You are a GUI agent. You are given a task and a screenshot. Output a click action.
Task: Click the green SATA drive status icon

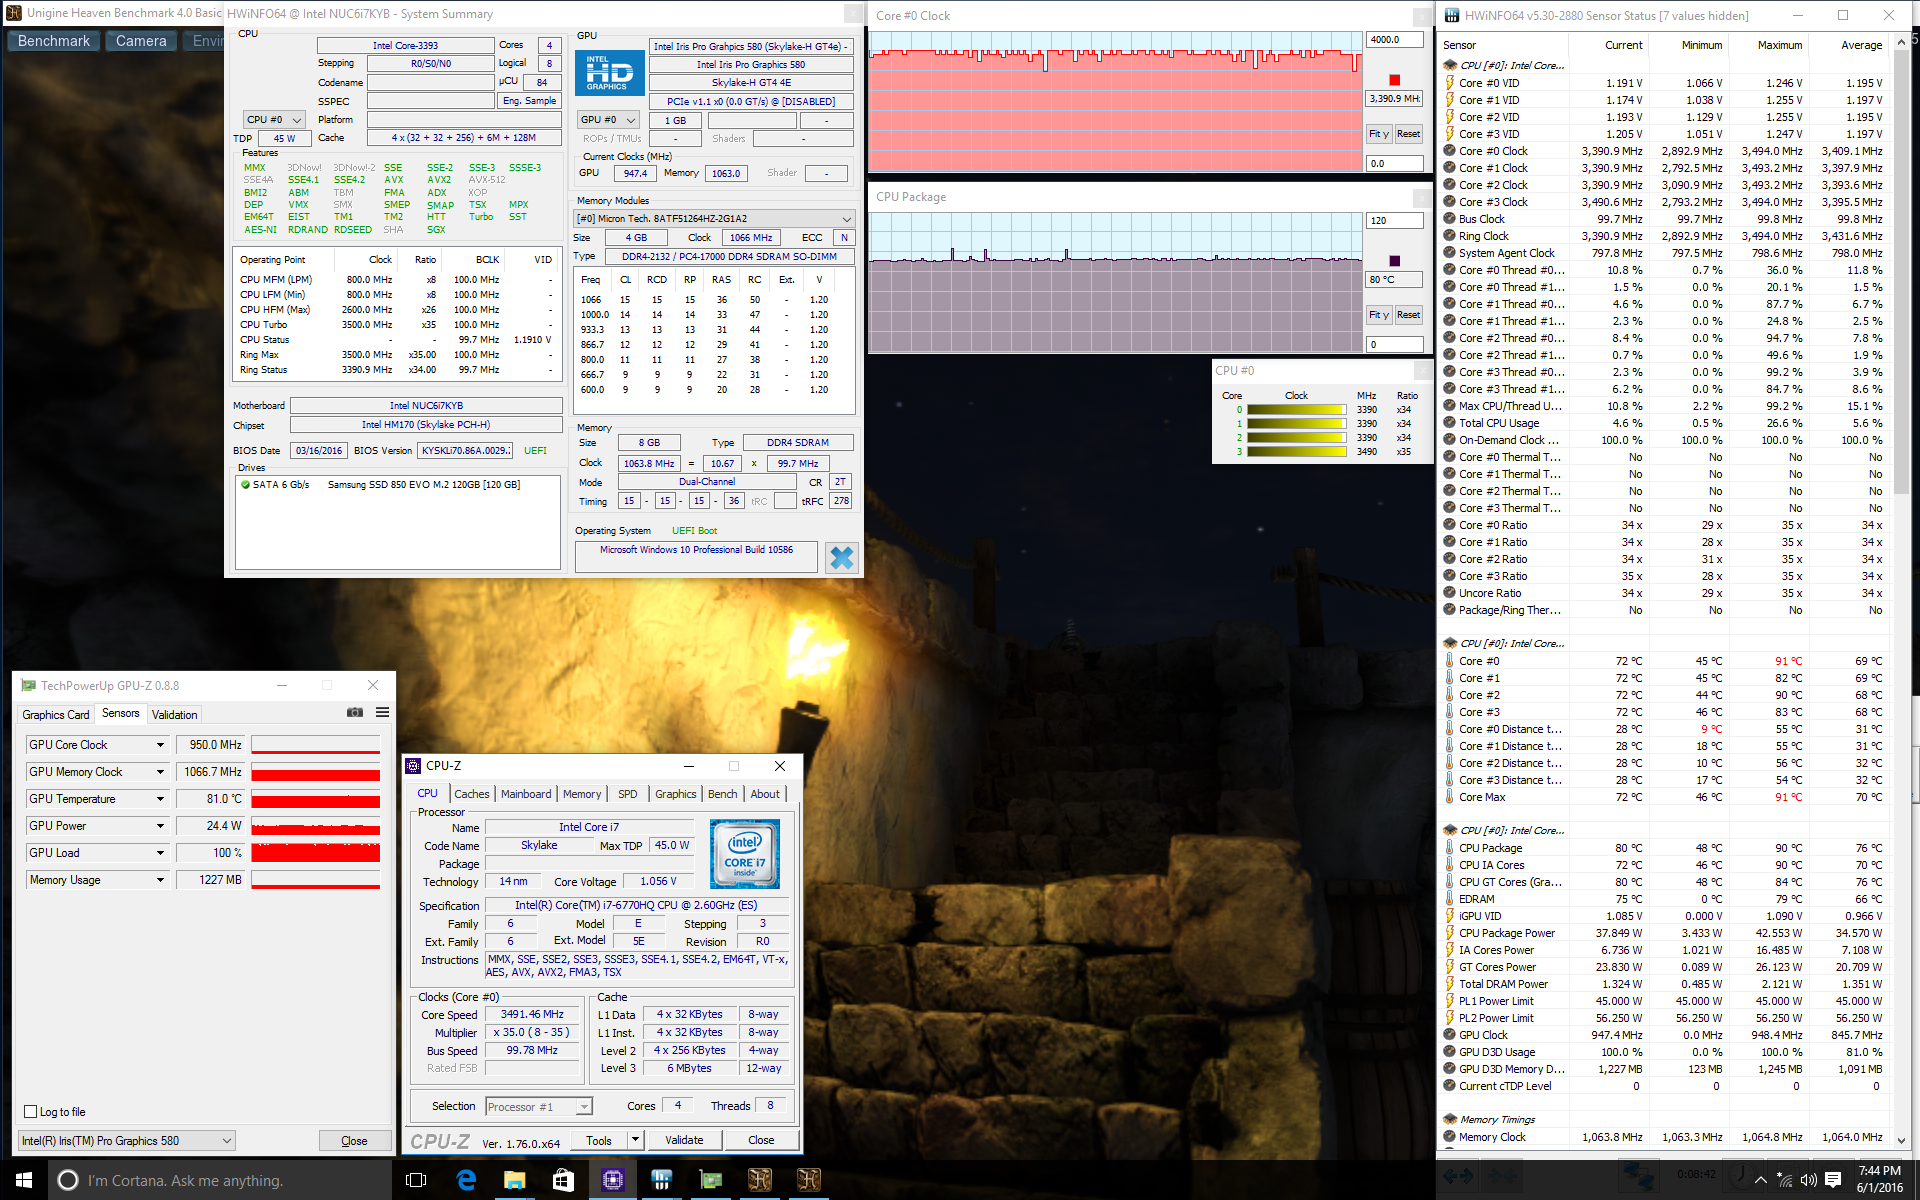click(x=245, y=485)
